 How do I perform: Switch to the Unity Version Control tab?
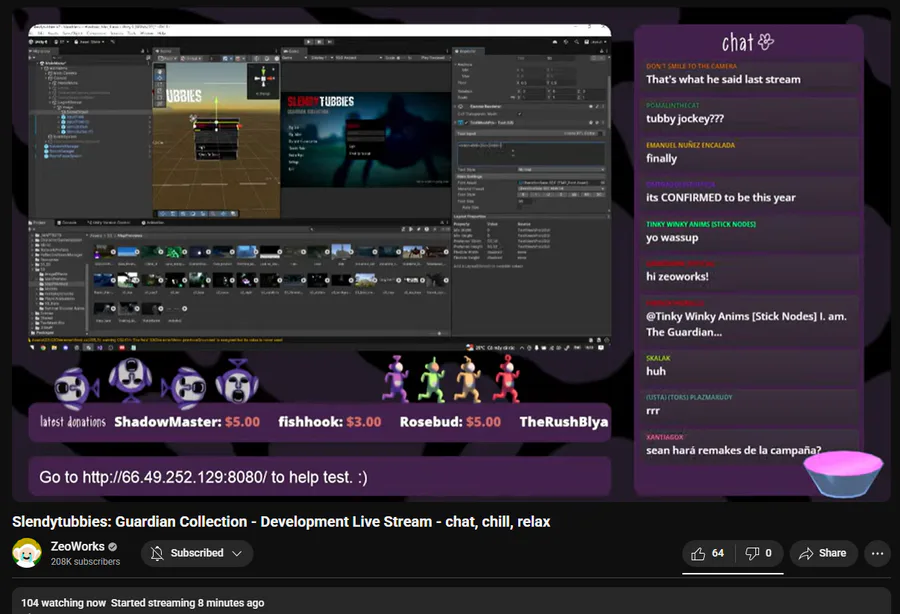[108, 223]
